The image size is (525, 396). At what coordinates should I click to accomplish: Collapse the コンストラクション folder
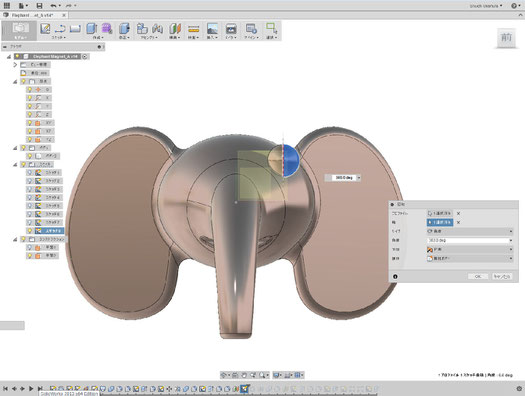point(15,239)
